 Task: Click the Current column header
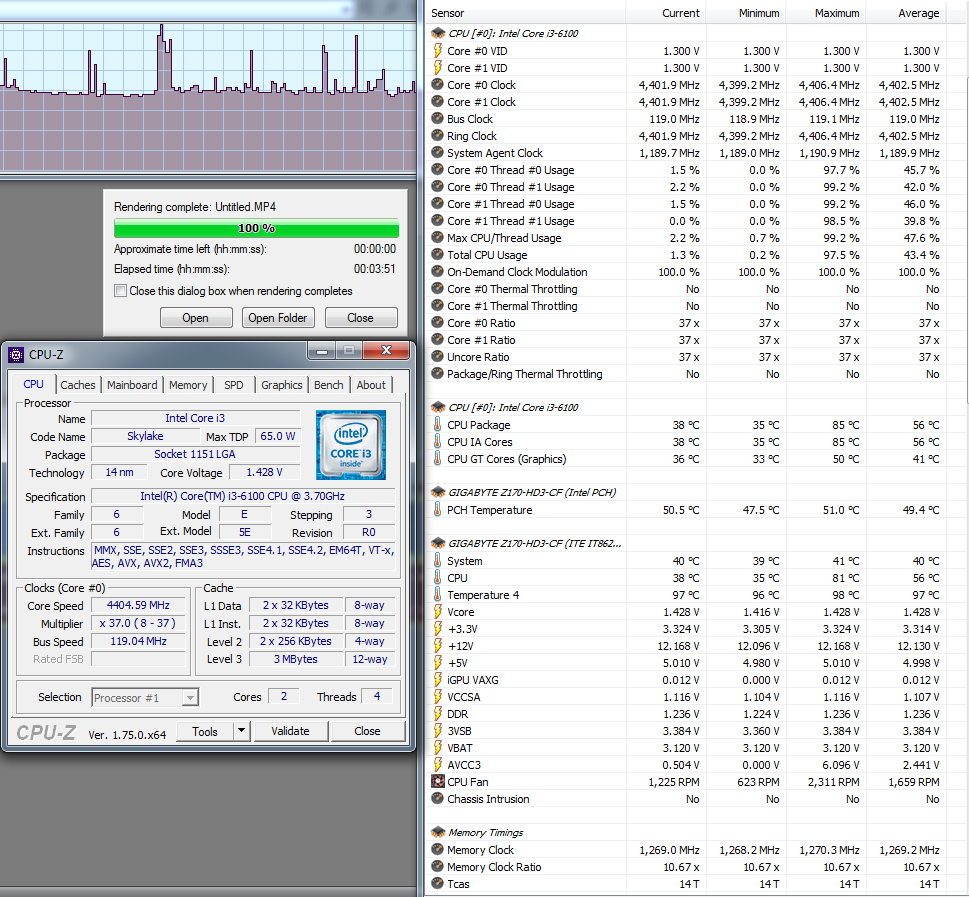(x=666, y=13)
